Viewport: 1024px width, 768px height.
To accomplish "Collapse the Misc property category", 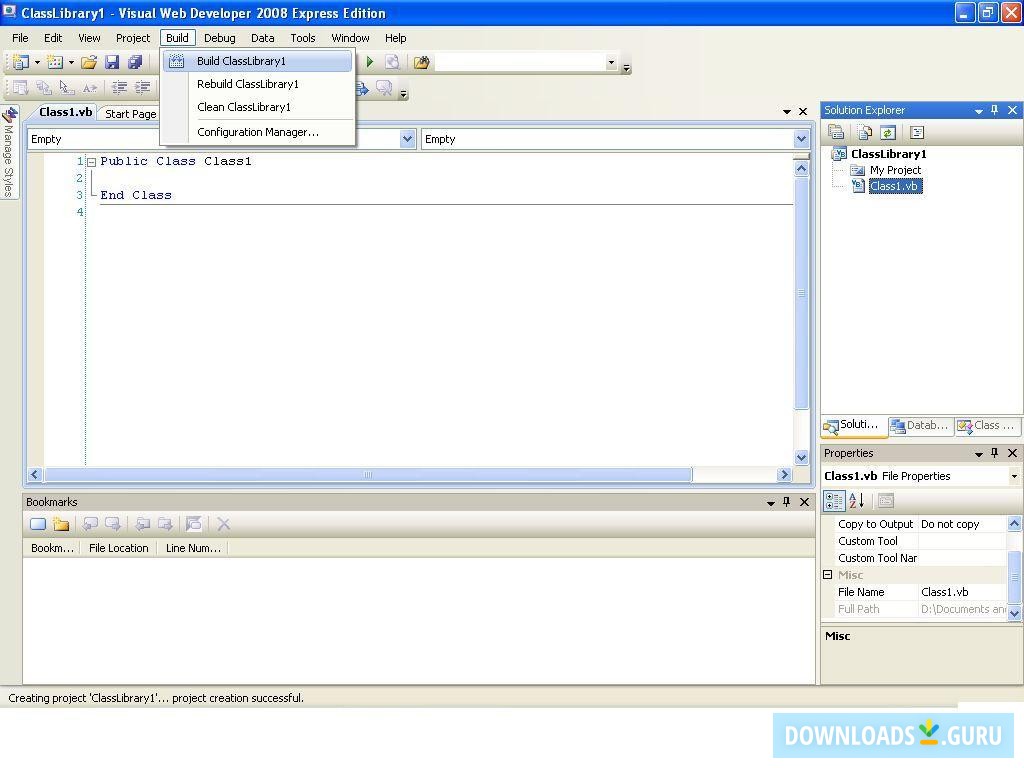I will point(827,575).
